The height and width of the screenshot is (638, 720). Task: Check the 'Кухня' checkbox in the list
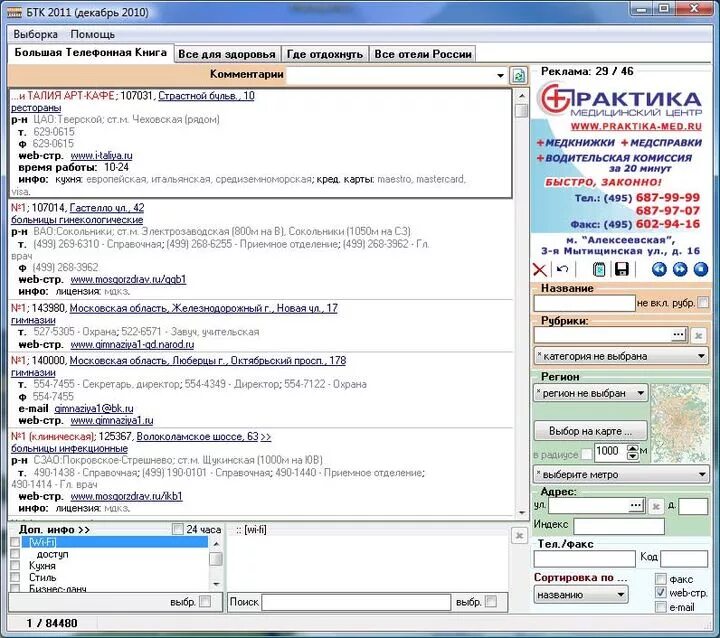click(15, 565)
